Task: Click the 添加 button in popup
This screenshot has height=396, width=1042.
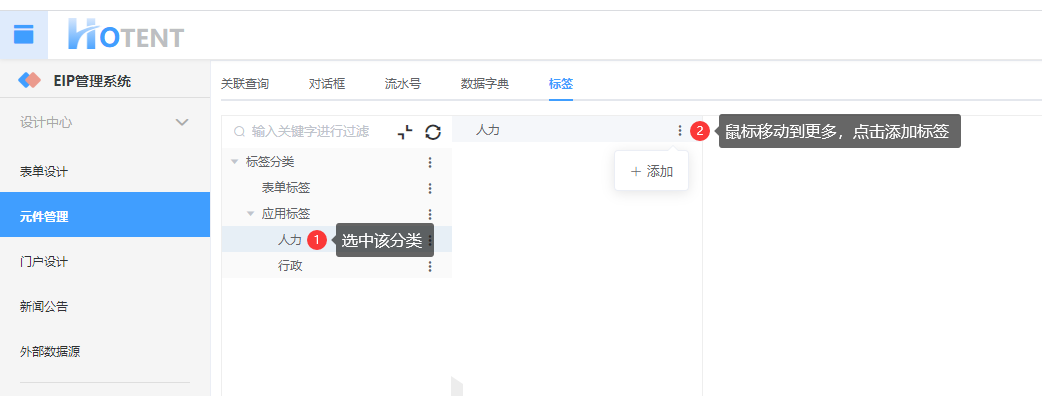Action: [651, 171]
